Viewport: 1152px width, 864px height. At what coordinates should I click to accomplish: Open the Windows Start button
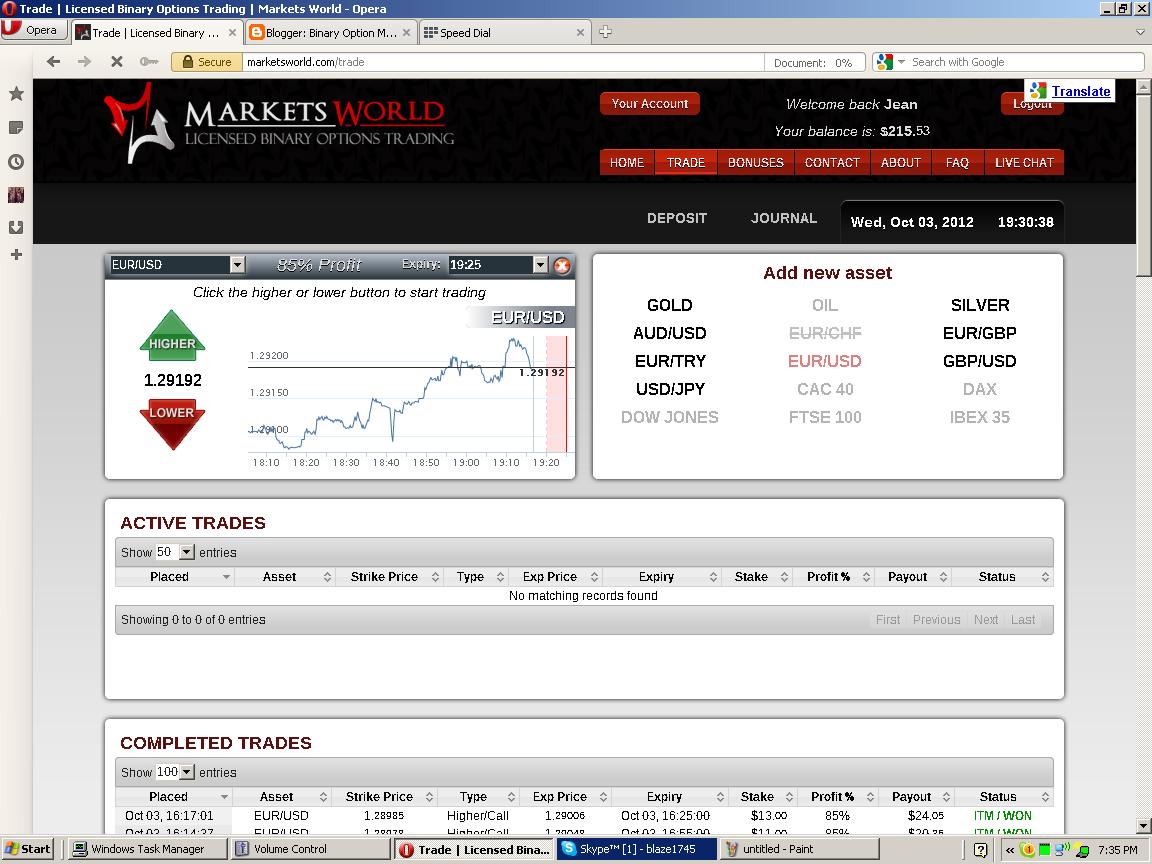click(x=27, y=849)
